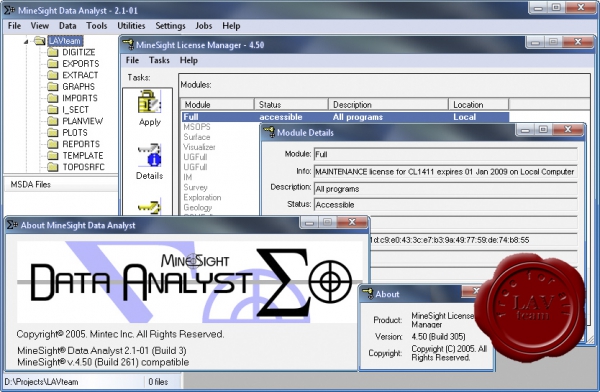
Task: Select the EXPORTS folder
Action: click(x=81, y=64)
